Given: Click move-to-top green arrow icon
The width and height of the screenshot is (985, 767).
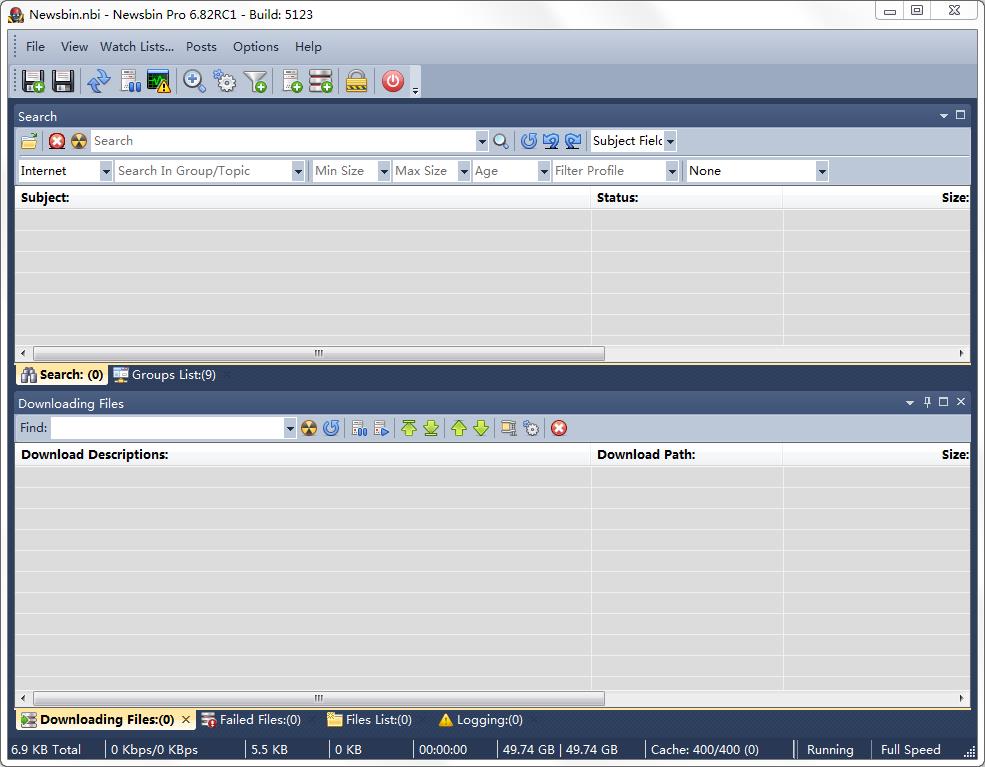Looking at the screenshot, I should [409, 428].
